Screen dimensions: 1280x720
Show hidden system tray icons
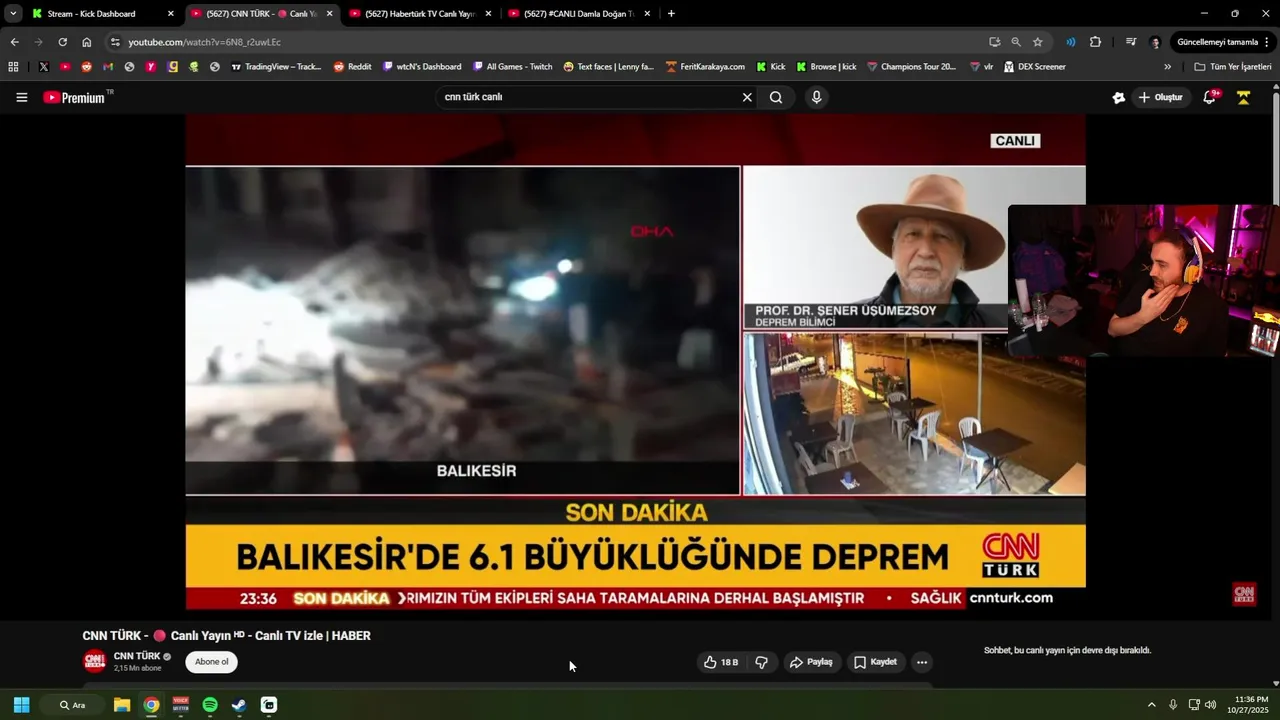click(x=1151, y=705)
